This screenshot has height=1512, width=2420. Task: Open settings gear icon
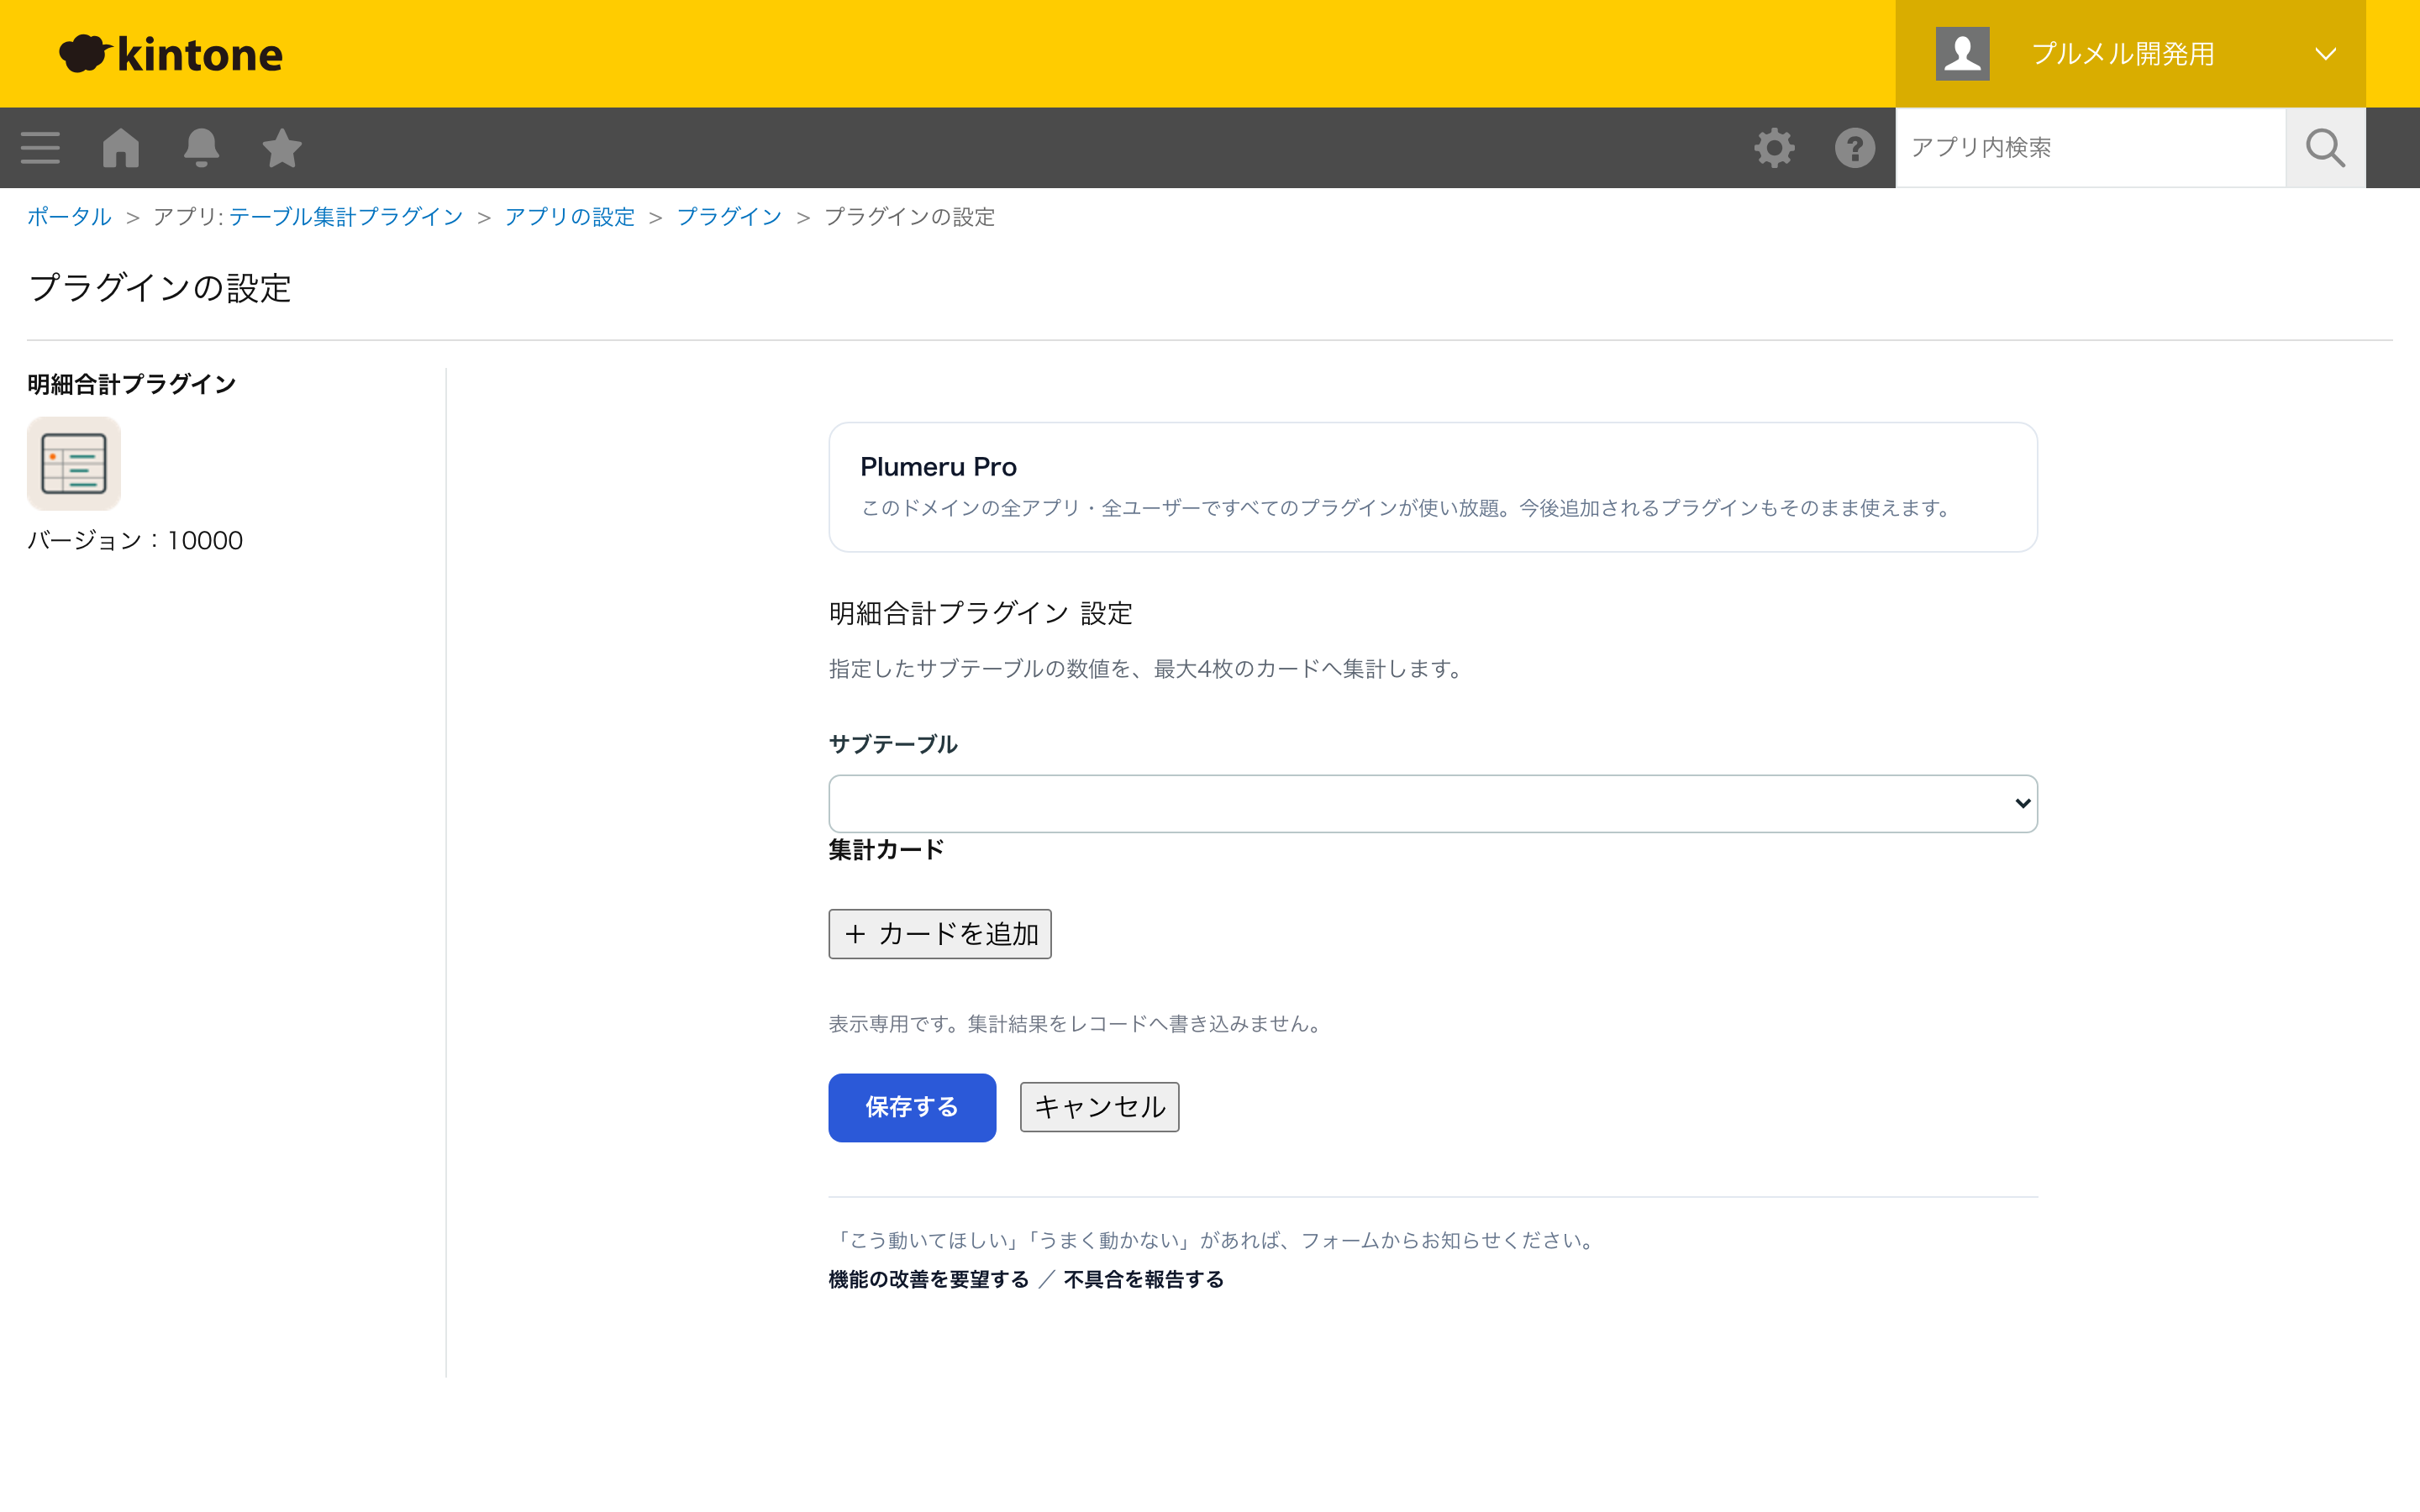click(x=1774, y=148)
